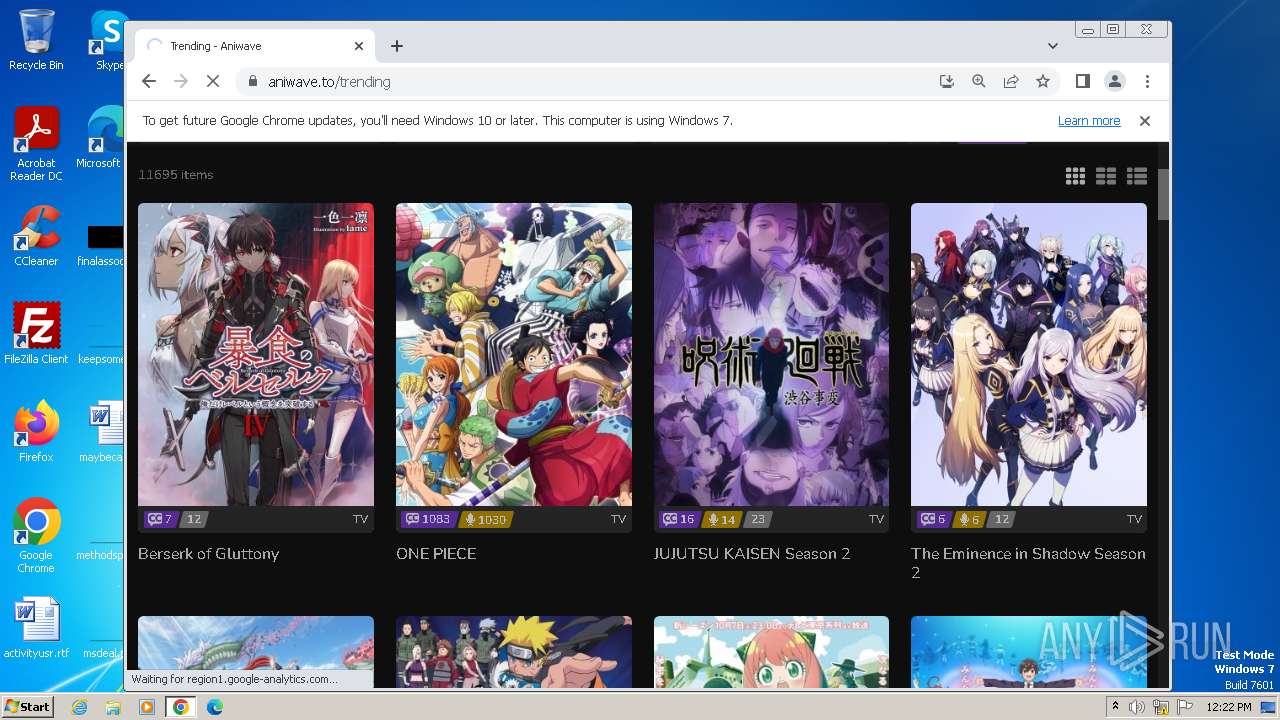Click ONE PIECE dub count 1030 badge
This screenshot has height=720, width=1280.
tap(485, 519)
